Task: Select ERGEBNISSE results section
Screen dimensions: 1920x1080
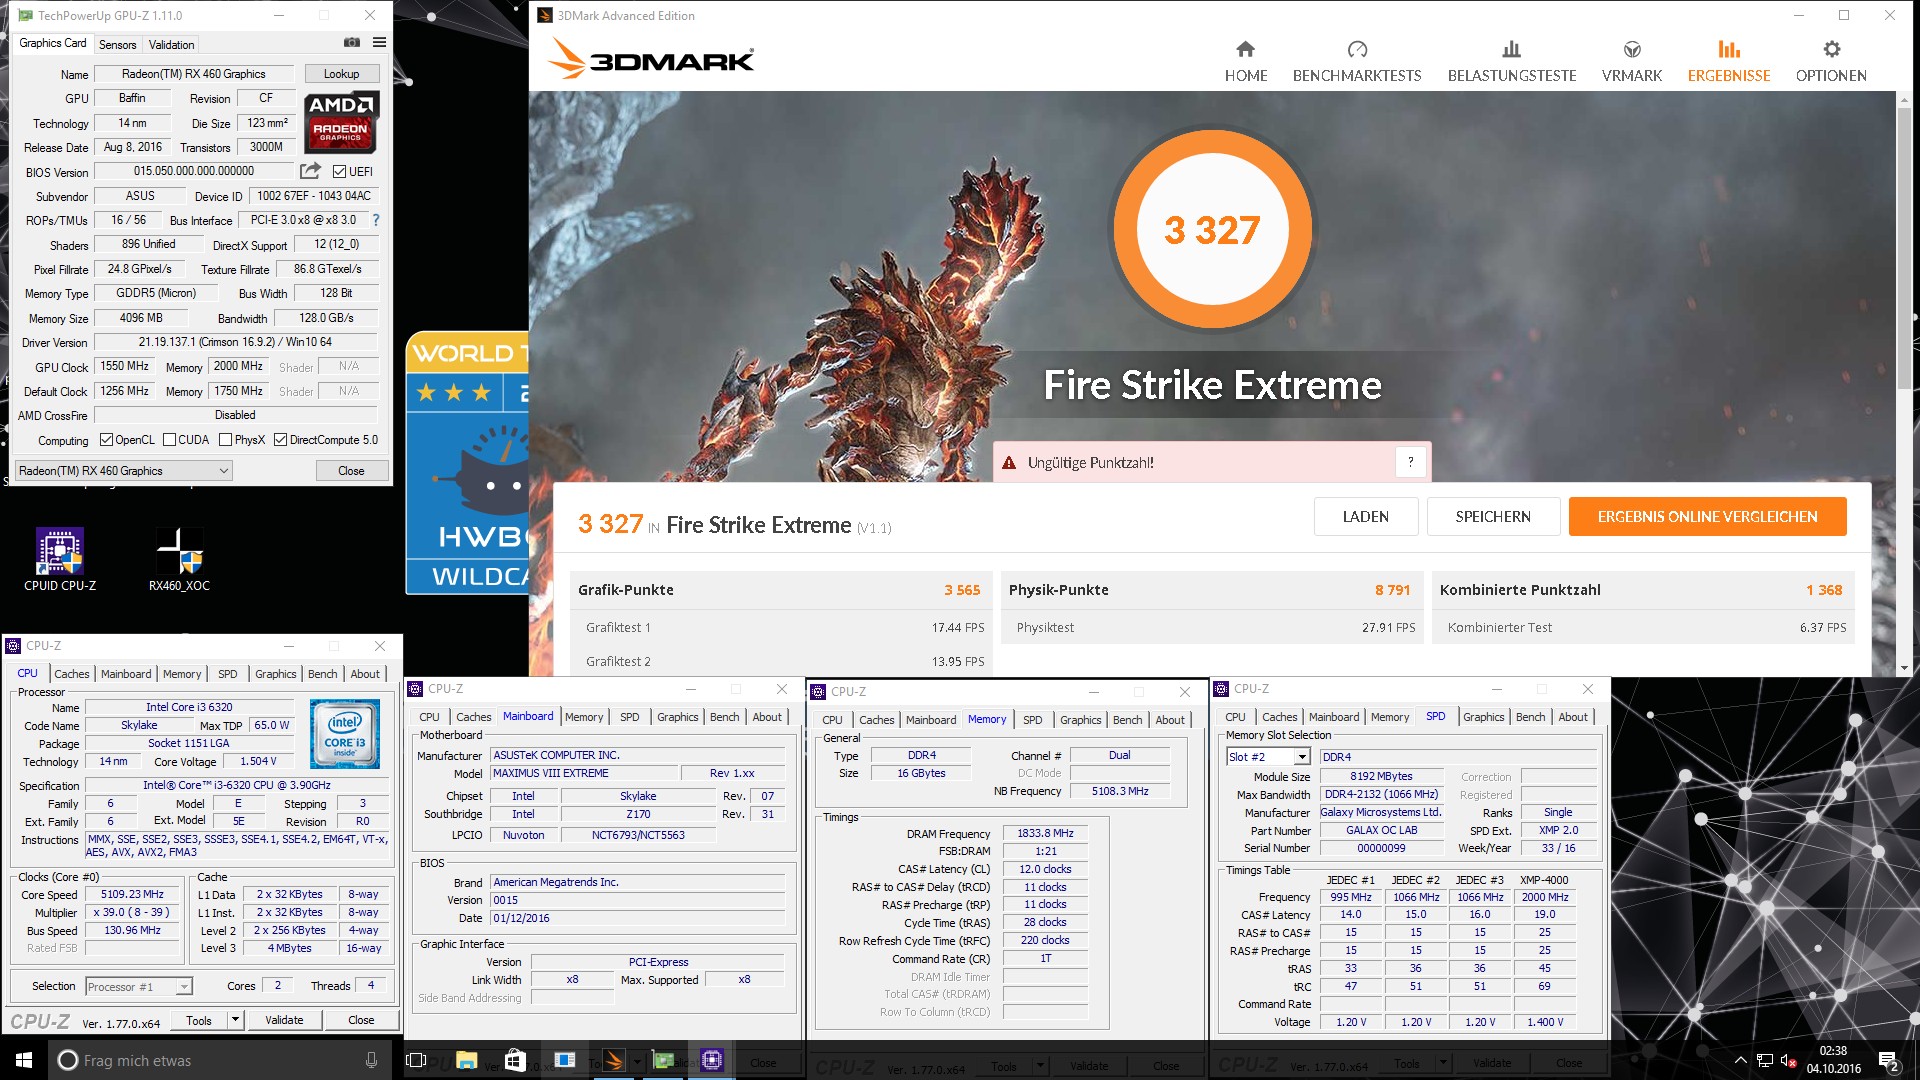Action: point(1729,61)
